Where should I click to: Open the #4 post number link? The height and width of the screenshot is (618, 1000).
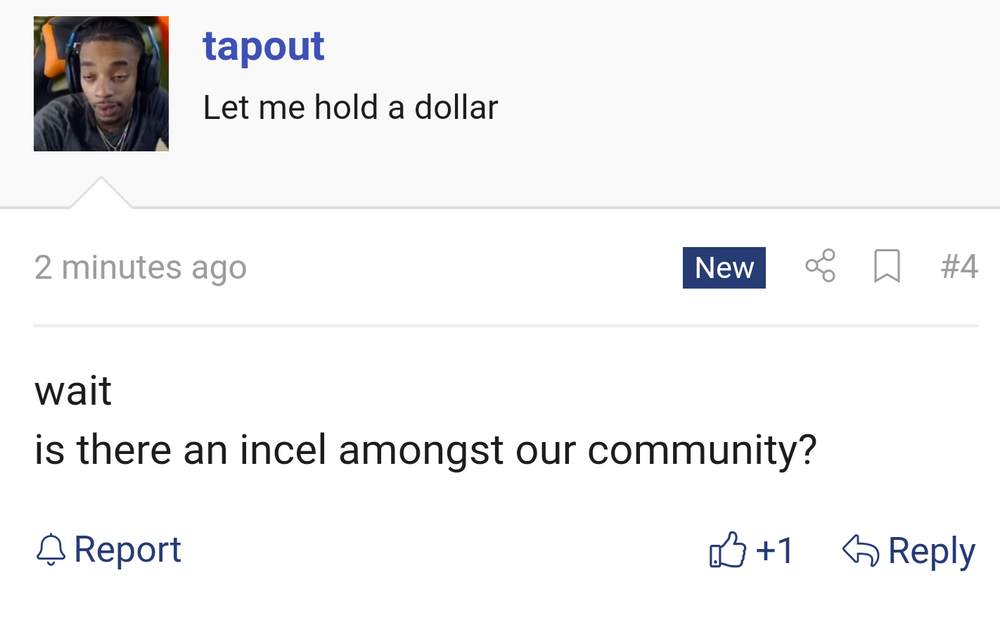pos(959,267)
